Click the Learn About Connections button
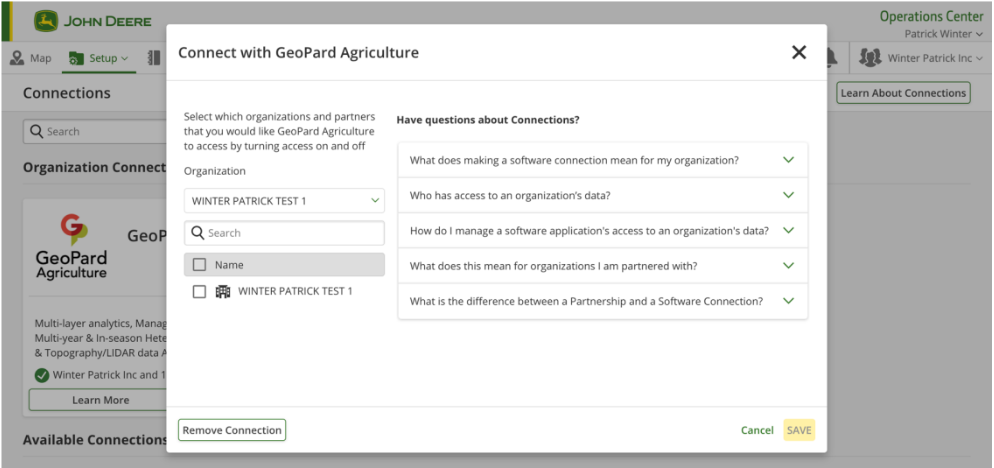 point(903,93)
